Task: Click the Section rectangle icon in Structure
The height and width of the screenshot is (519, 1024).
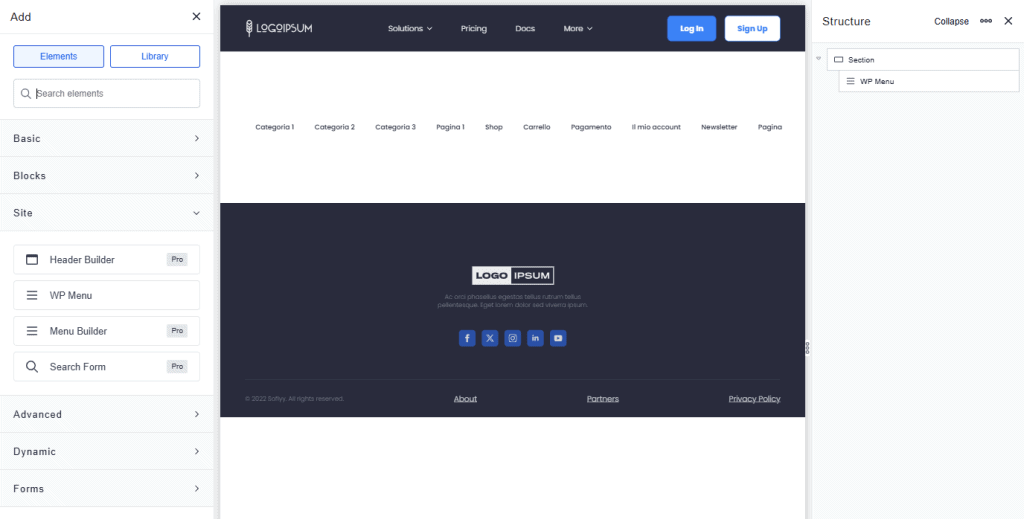Action: (x=839, y=59)
